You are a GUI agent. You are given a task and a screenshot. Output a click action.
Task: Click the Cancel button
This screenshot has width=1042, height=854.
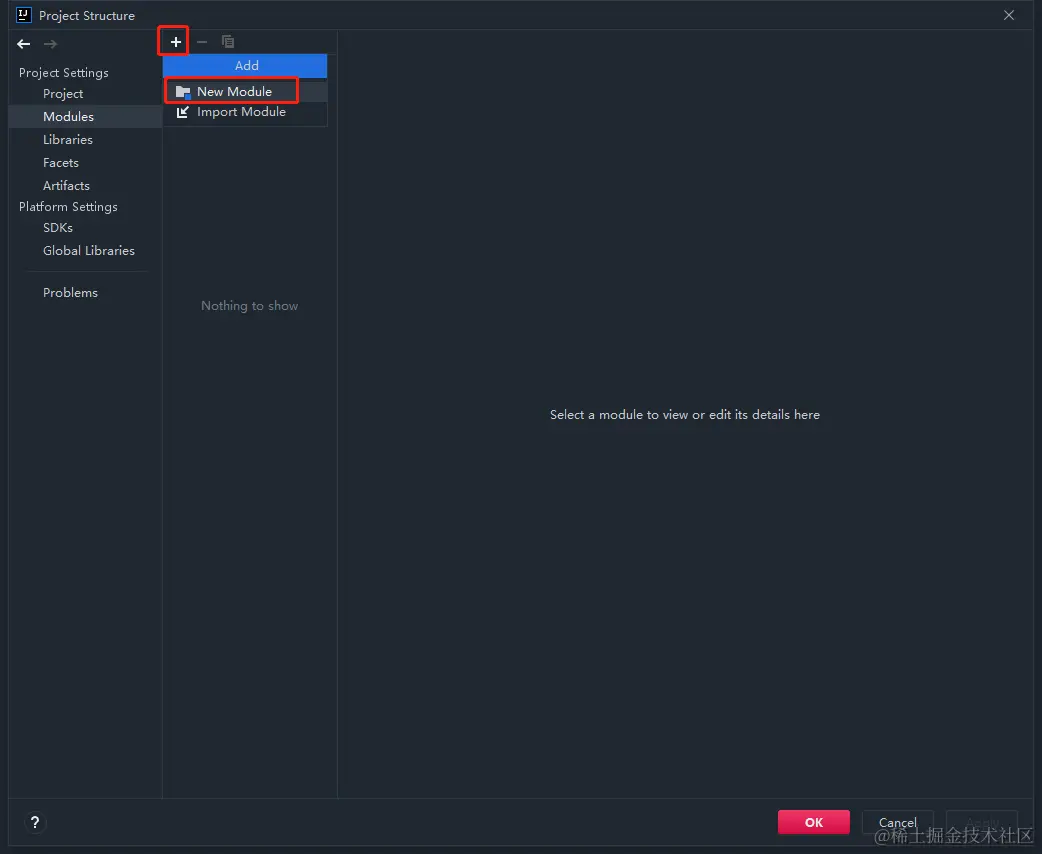[897, 822]
